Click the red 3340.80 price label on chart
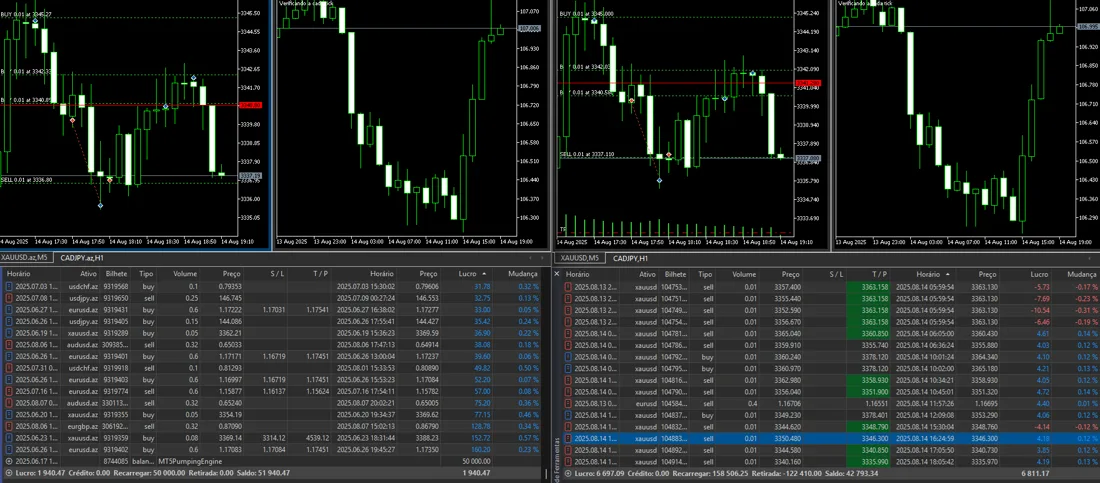Image resolution: width=1100 pixels, height=483 pixels. click(x=250, y=105)
